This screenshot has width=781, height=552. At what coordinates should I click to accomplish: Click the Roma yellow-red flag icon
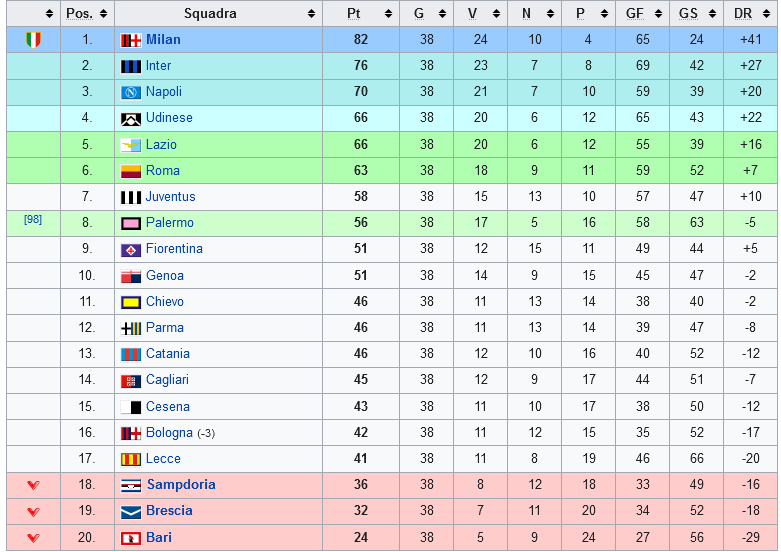[130, 171]
